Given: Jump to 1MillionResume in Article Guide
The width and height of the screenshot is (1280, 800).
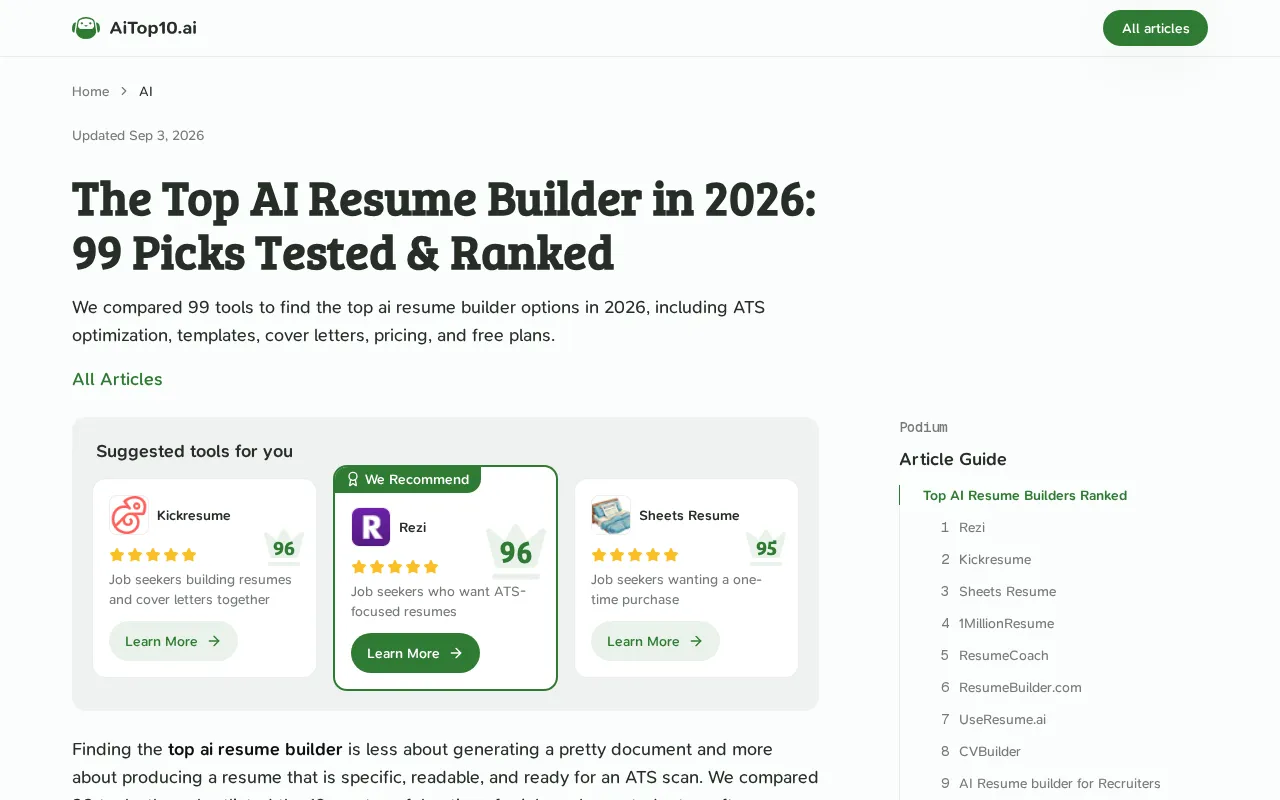Looking at the screenshot, I should tap(1006, 623).
